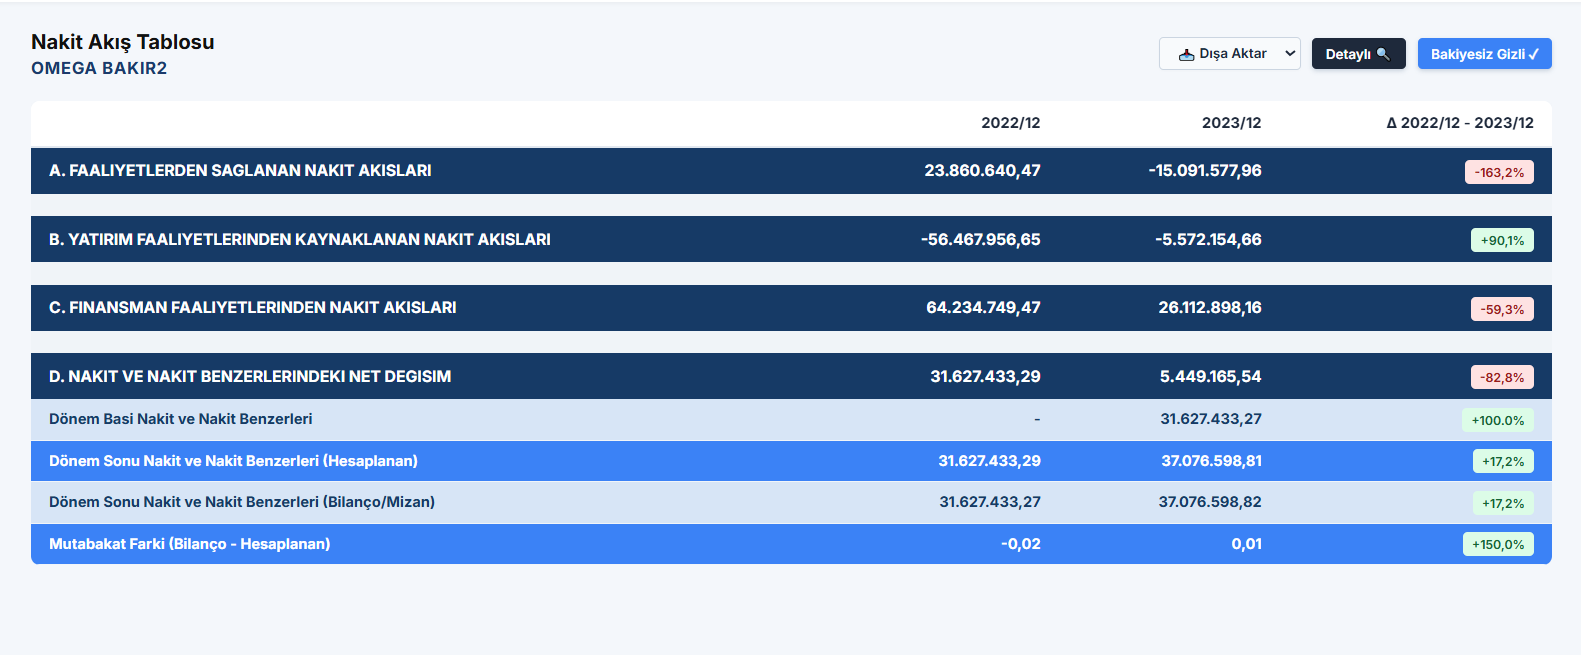Toggle the Bakiyesiz Gizli filter
Screen dimensions: 1581x655
1484,54
